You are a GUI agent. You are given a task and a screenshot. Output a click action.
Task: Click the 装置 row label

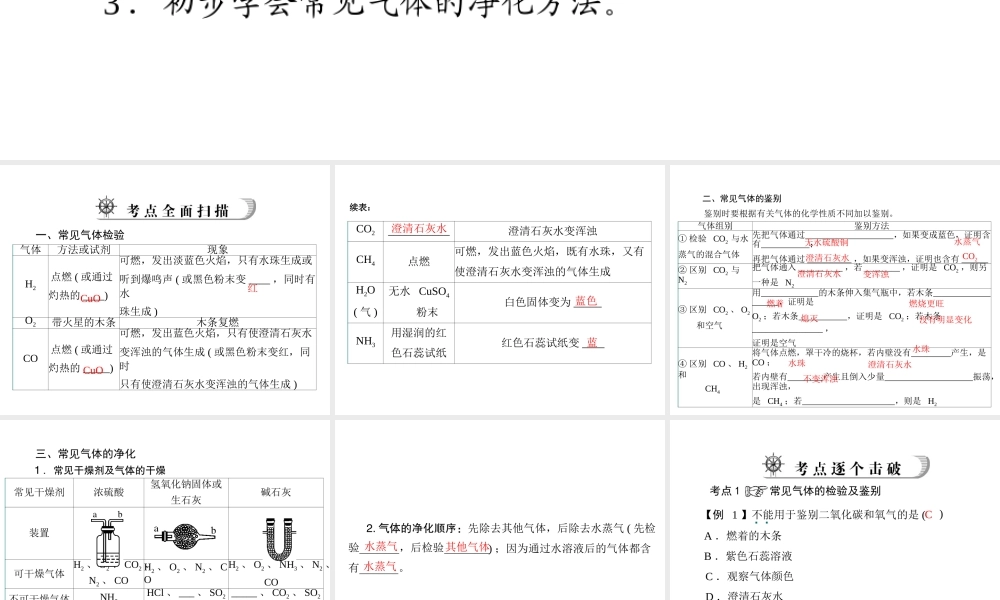[40, 533]
